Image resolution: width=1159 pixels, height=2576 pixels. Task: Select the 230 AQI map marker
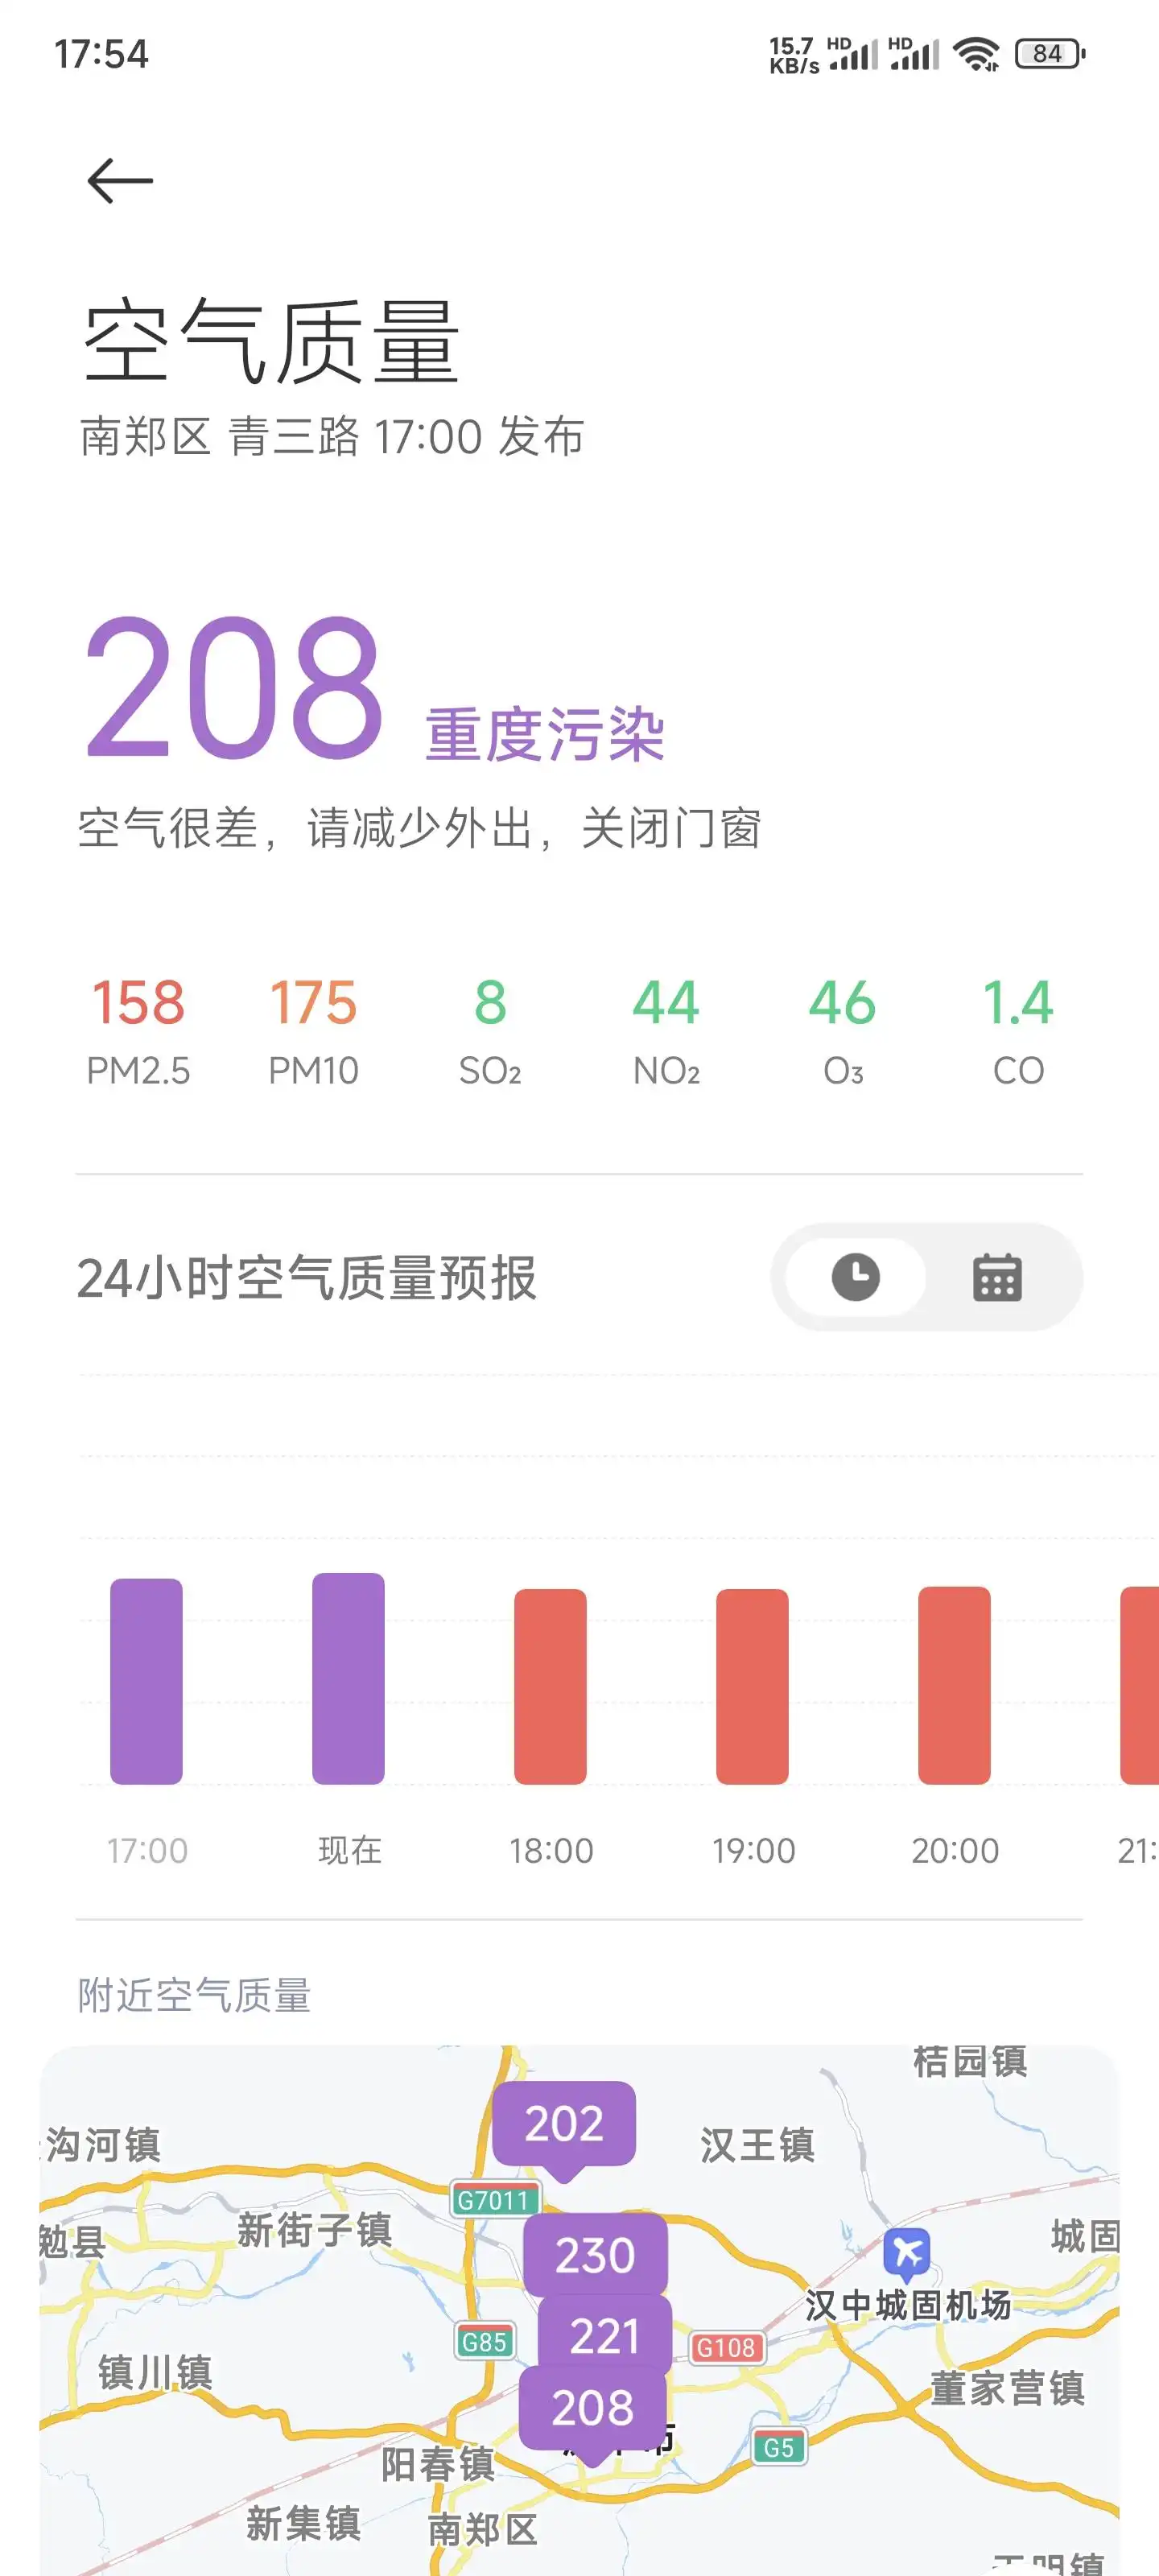pos(595,2255)
